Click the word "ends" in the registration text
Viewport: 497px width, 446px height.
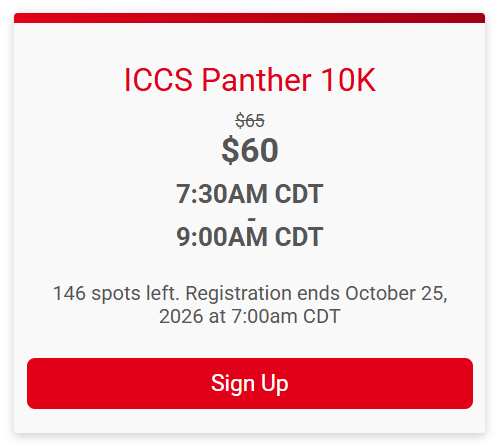click(318, 294)
